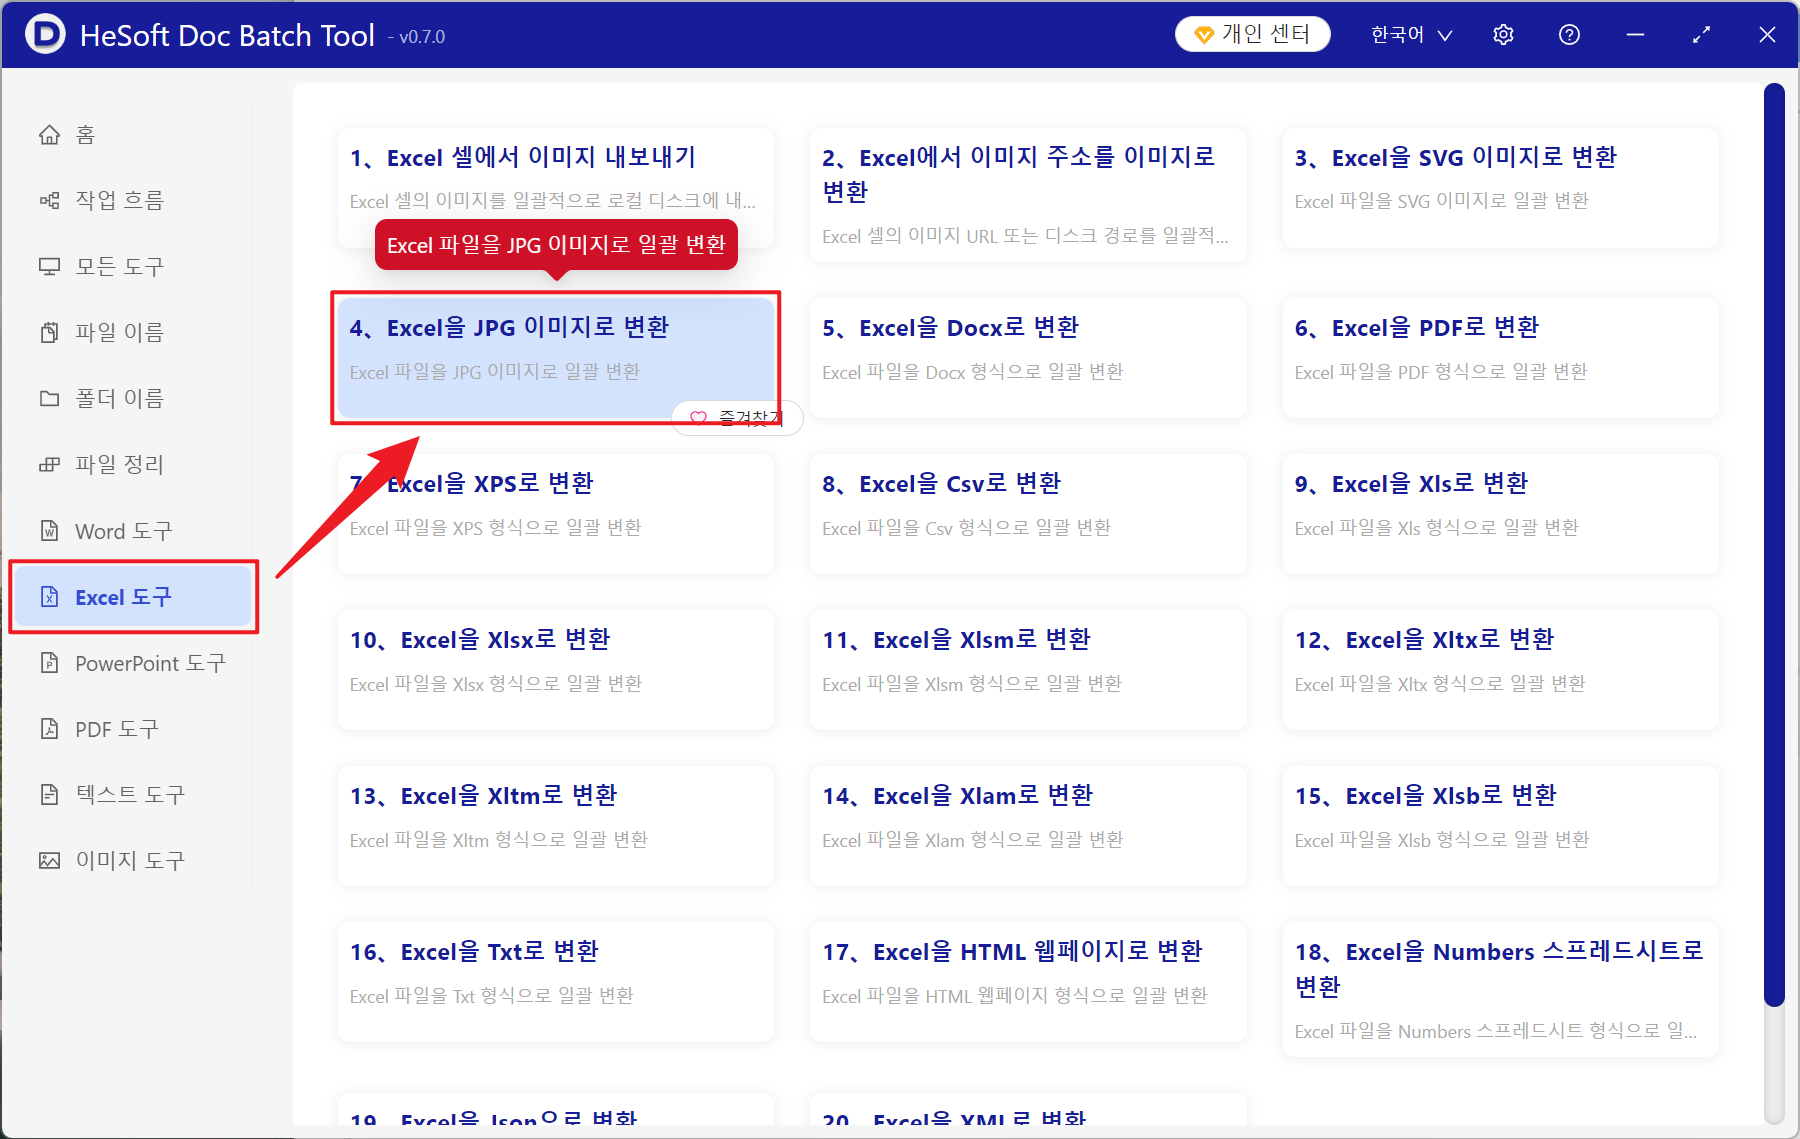Click the heart icon on the favorites tag
This screenshot has width=1800, height=1139.
click(698, 418)
